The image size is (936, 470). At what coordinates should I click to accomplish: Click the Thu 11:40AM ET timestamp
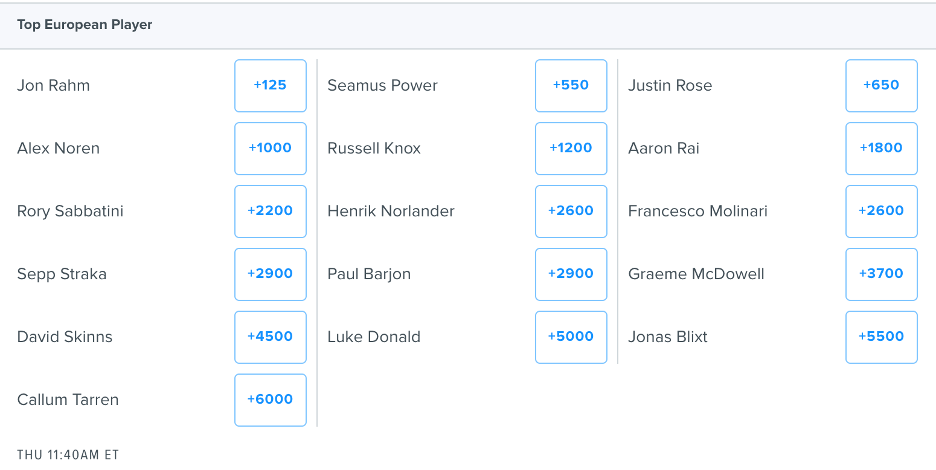coord(68,455)
